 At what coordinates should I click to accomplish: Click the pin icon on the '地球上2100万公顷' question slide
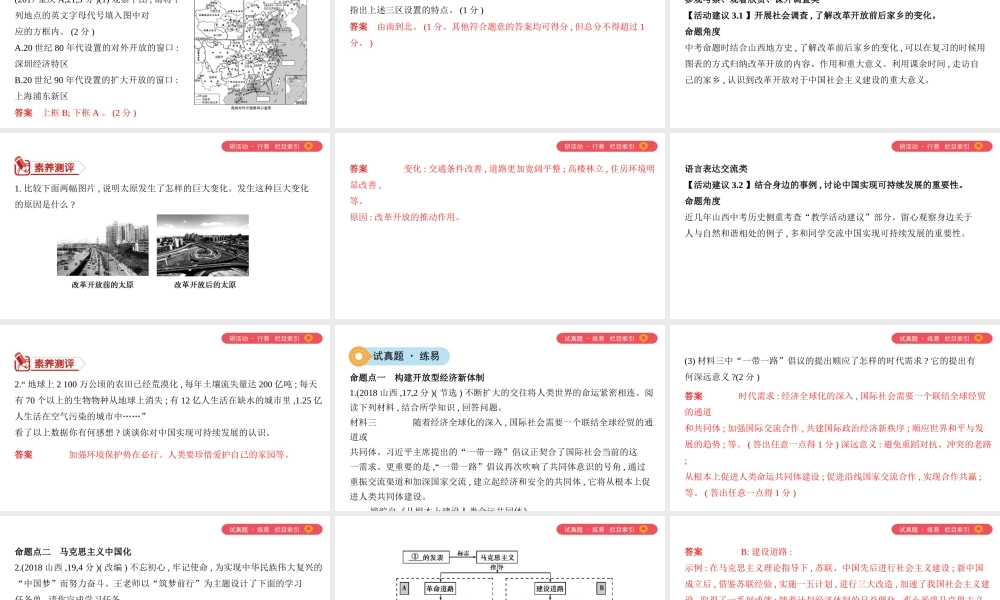click(309, 339)
